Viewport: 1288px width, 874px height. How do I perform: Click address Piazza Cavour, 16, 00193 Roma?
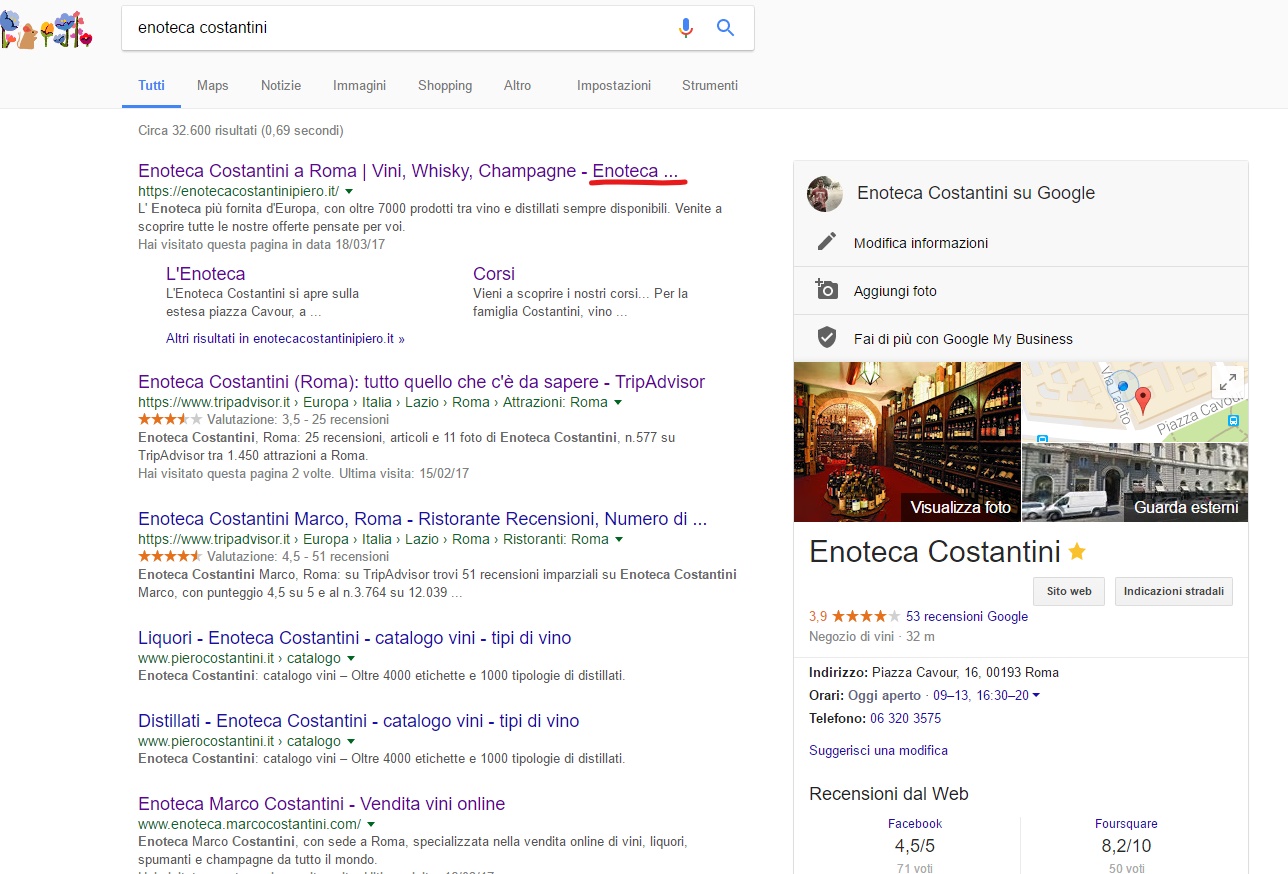pyautogui.click(x=965, y=672)
